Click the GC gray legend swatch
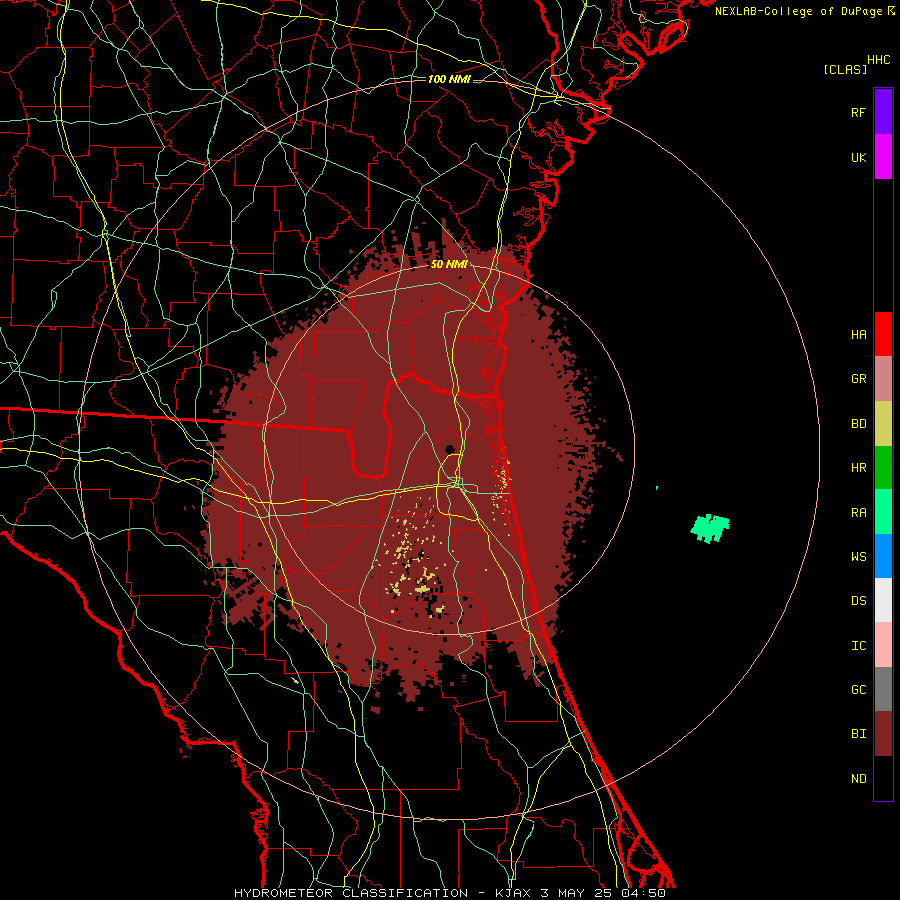 (883, 689)
